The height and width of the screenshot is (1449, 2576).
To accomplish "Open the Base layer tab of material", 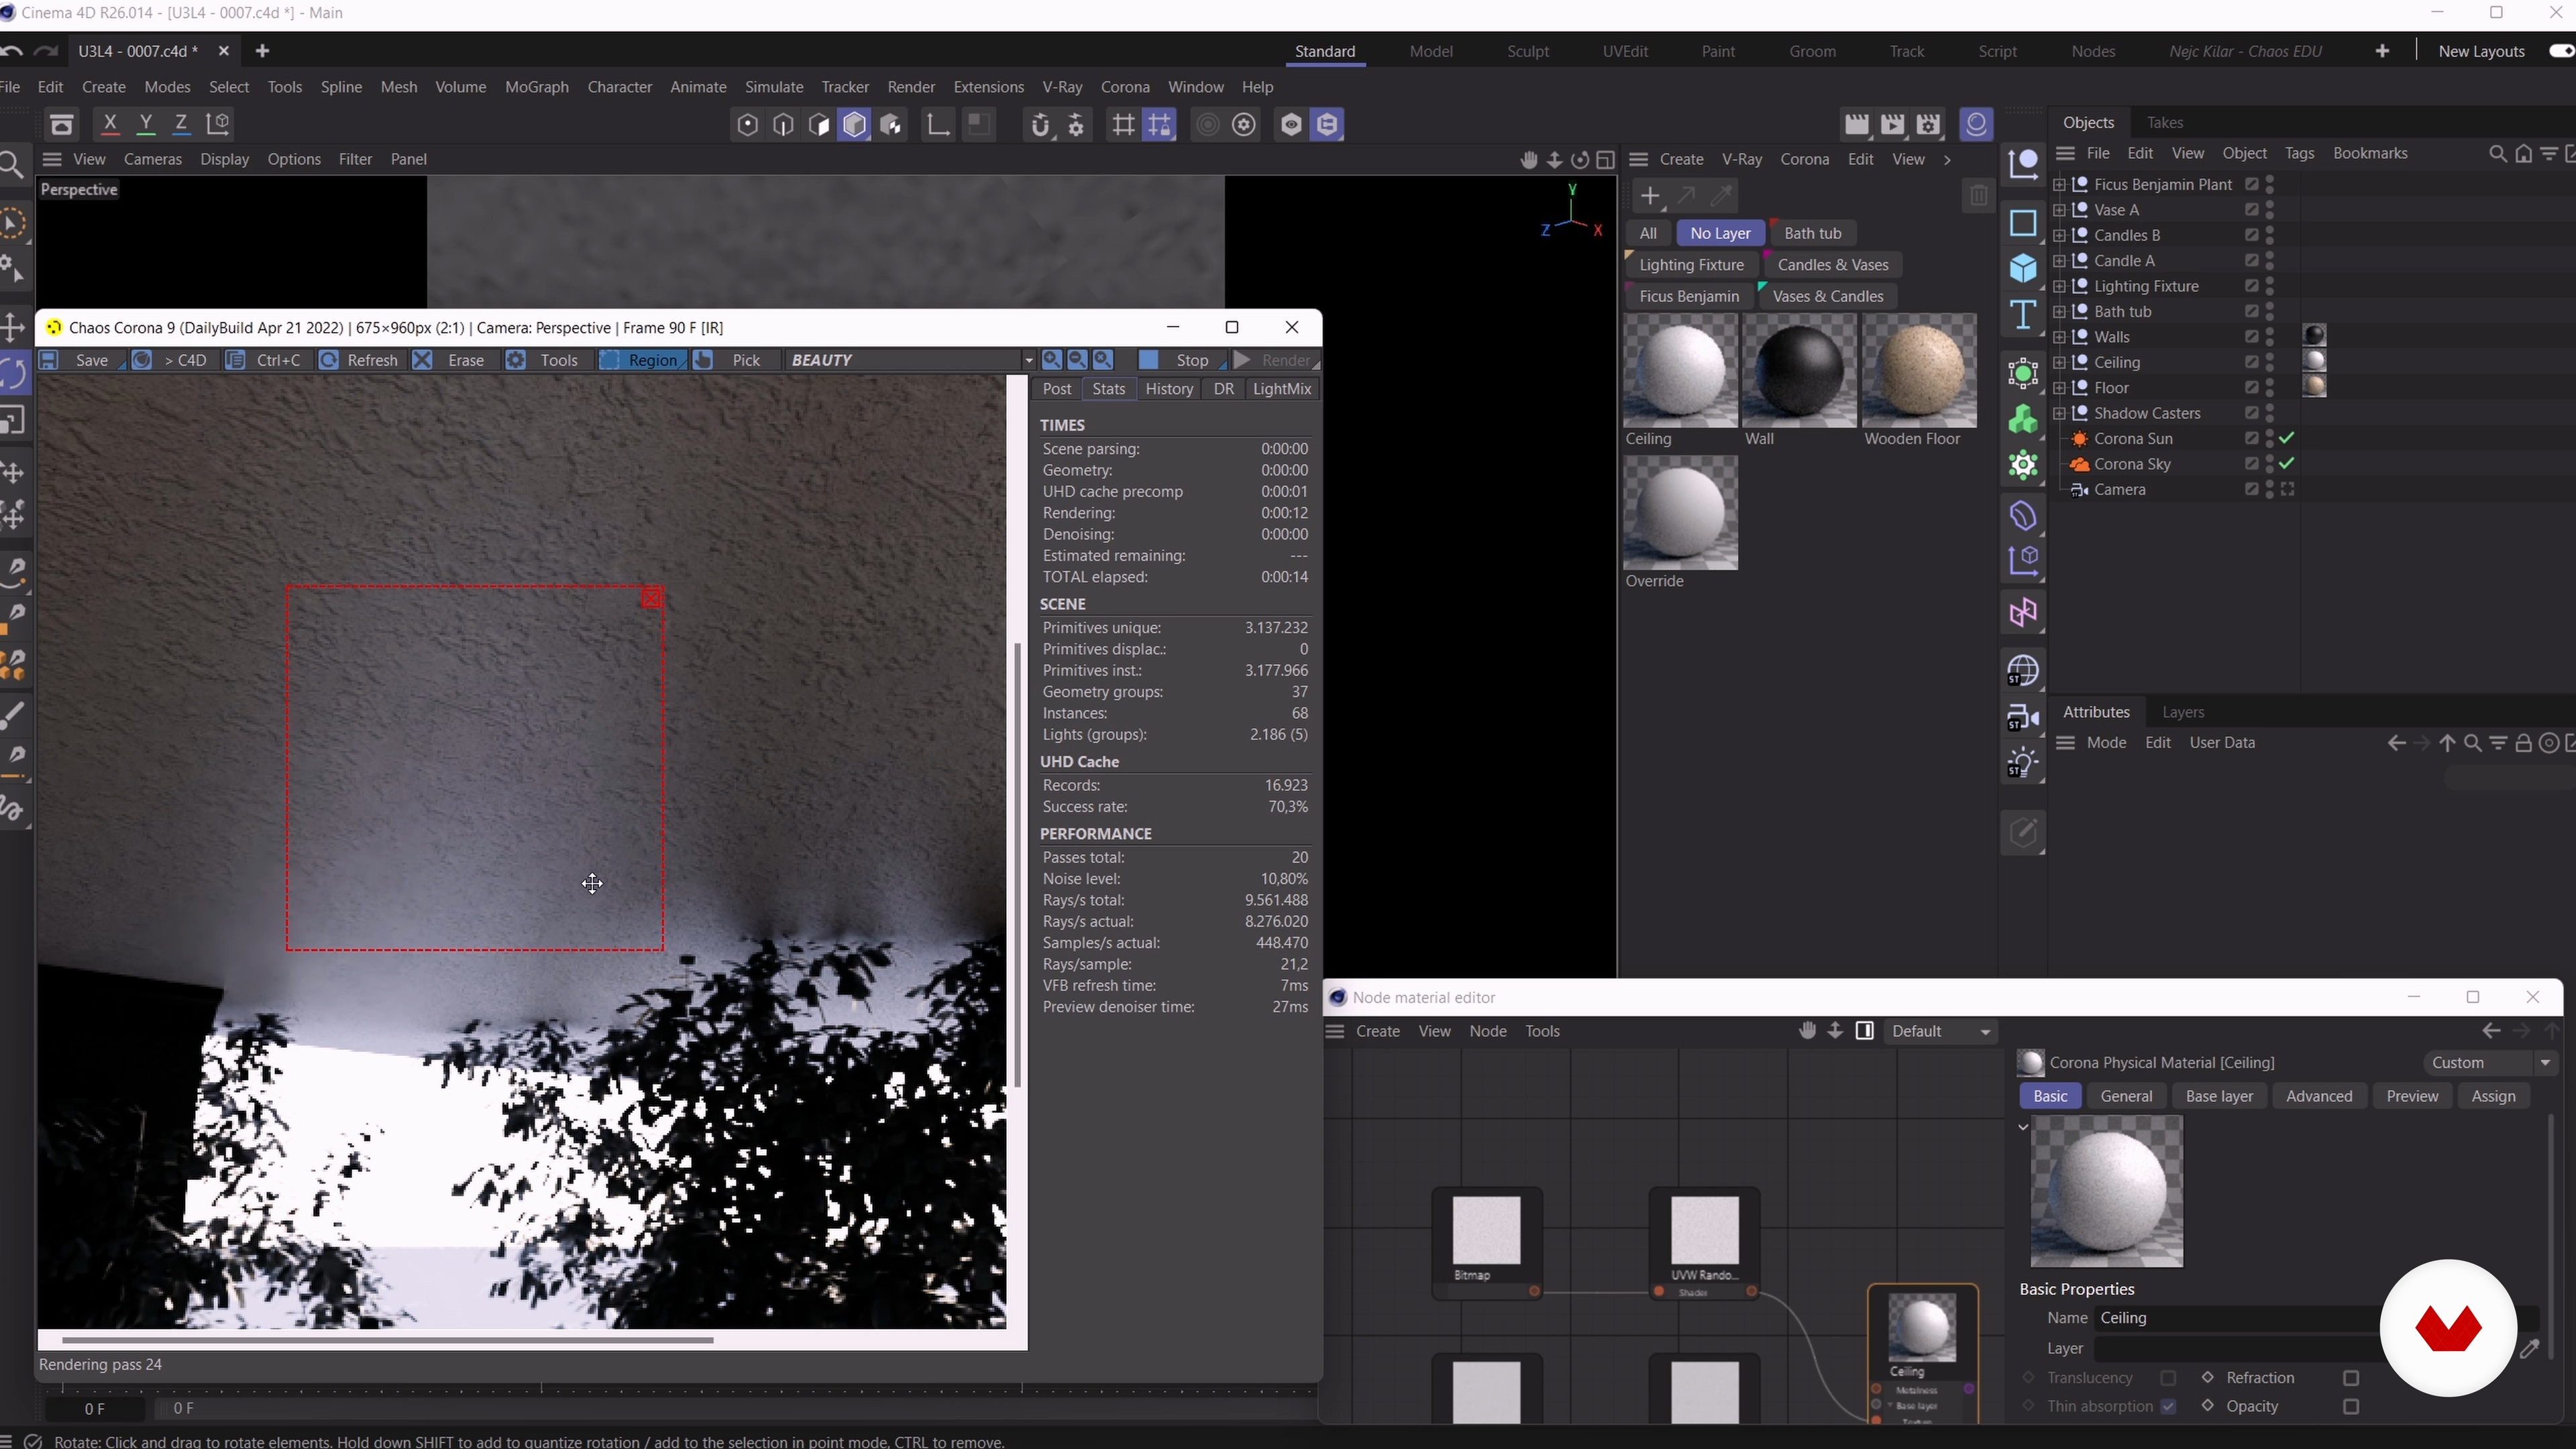I will [2219, 1097].
